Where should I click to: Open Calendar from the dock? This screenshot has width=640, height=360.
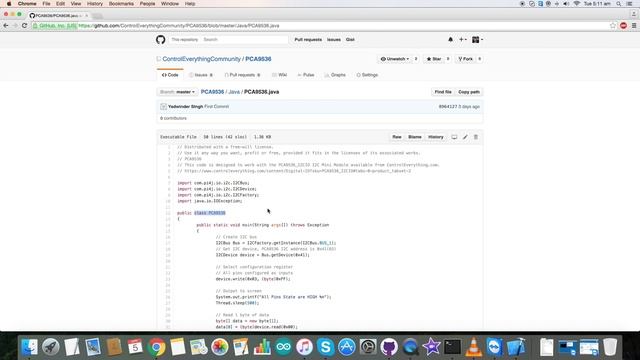coord(135,347)
